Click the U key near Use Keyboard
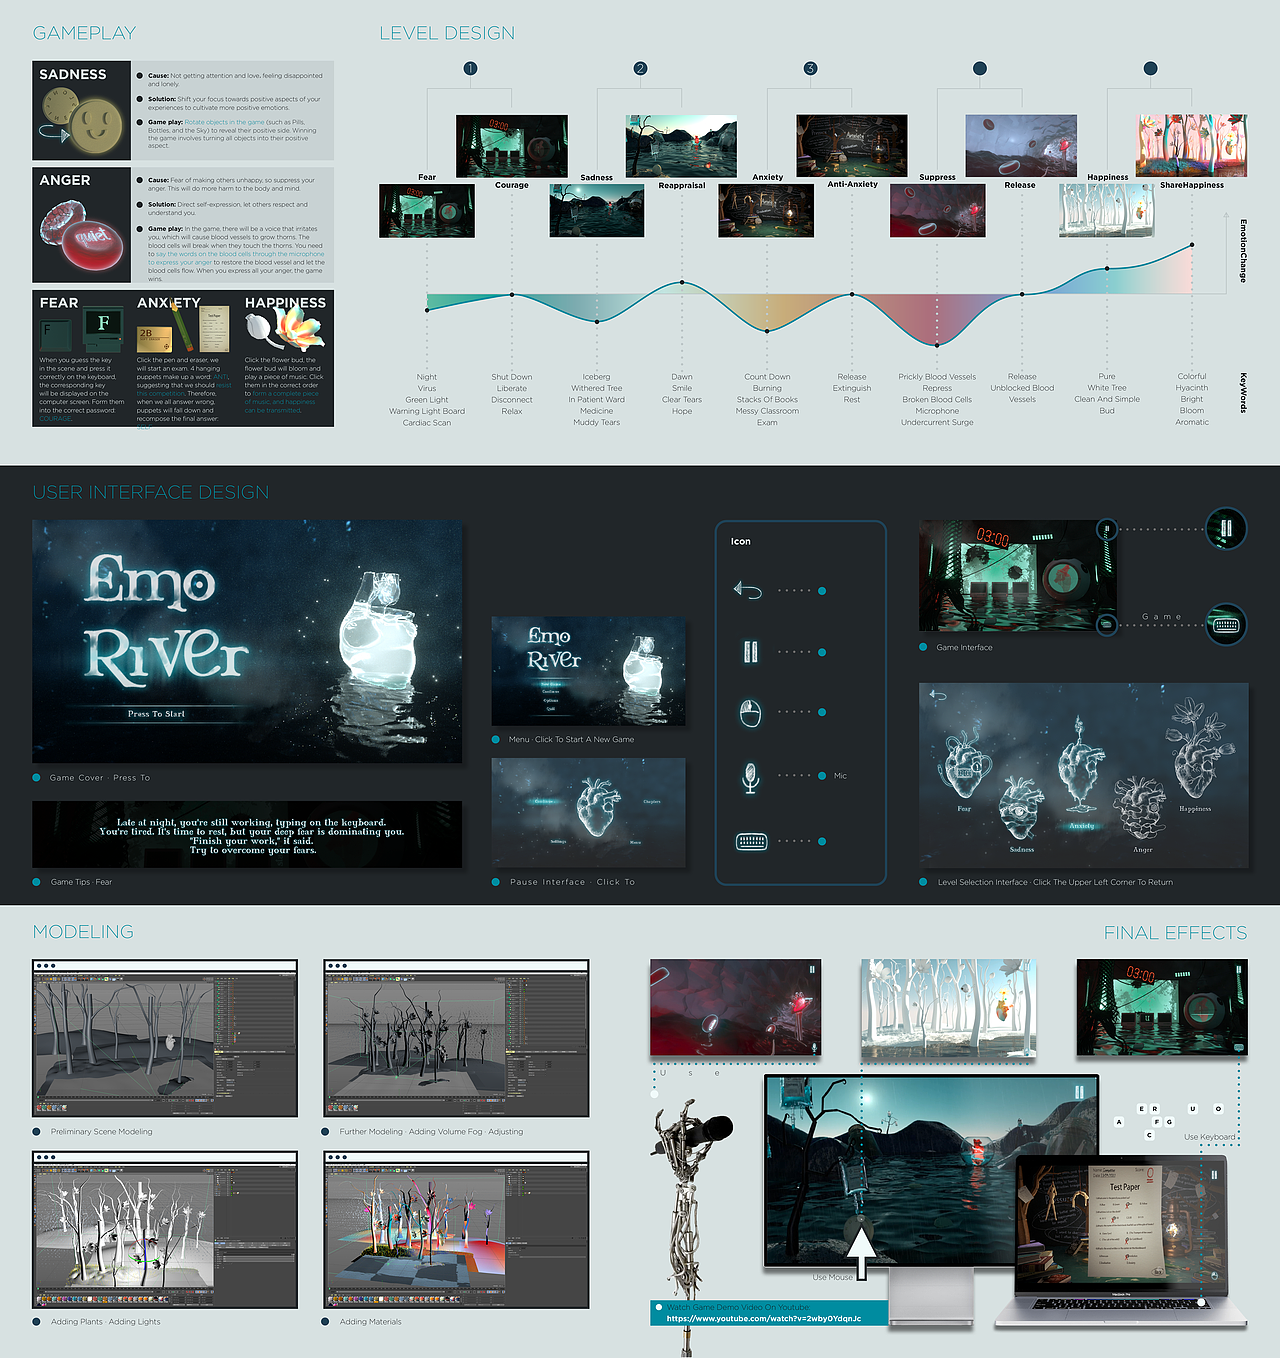1280x1358 pixels. click(x=1193, y=1109)
